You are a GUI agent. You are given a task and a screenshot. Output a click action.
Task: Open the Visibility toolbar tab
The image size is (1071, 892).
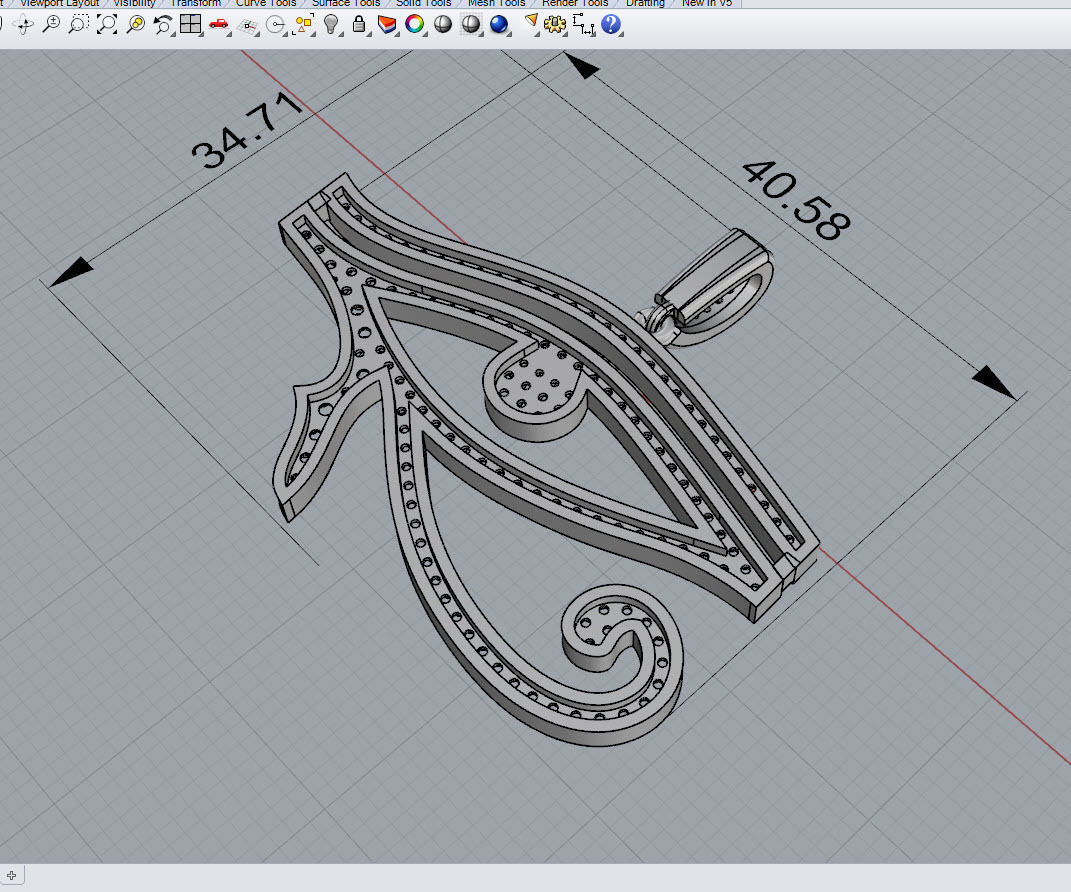pyautogui.click(x=135, y=3)
